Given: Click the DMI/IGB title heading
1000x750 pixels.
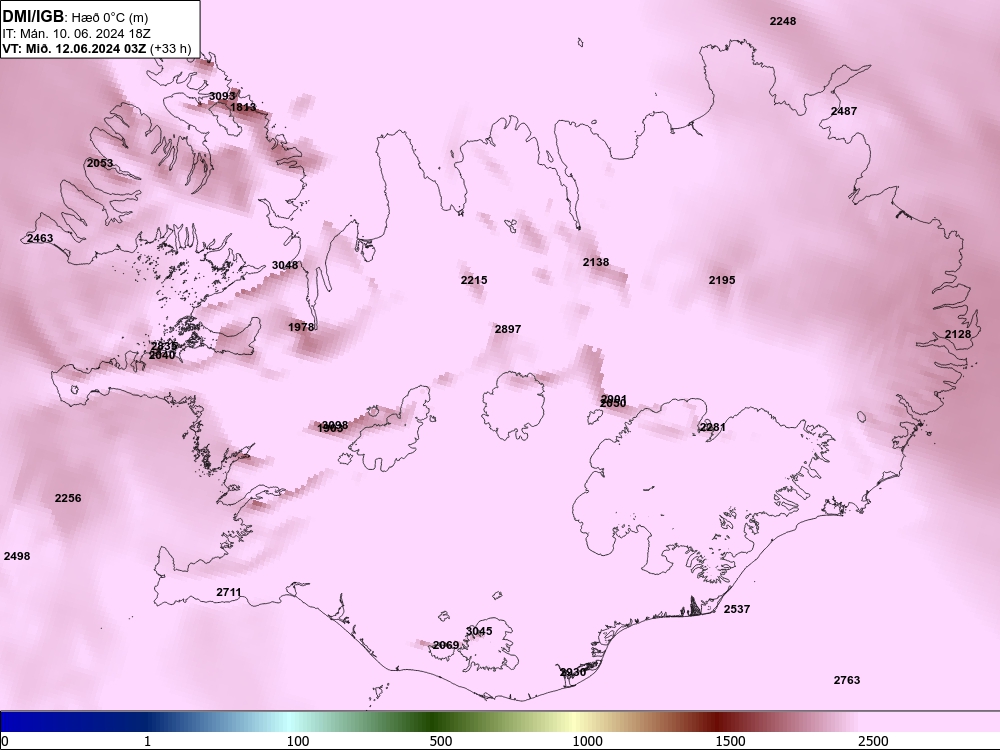Looking at the screenshot, I should [33, 17].
